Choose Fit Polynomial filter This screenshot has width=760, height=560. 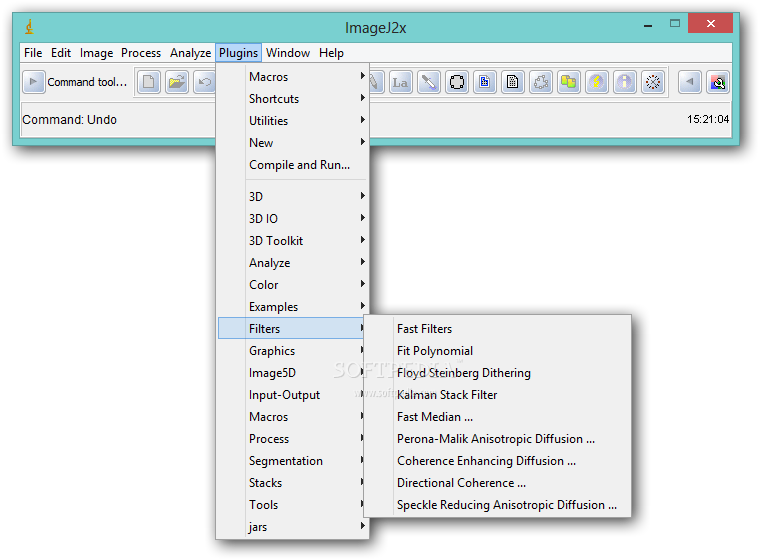tap(498, 351)
